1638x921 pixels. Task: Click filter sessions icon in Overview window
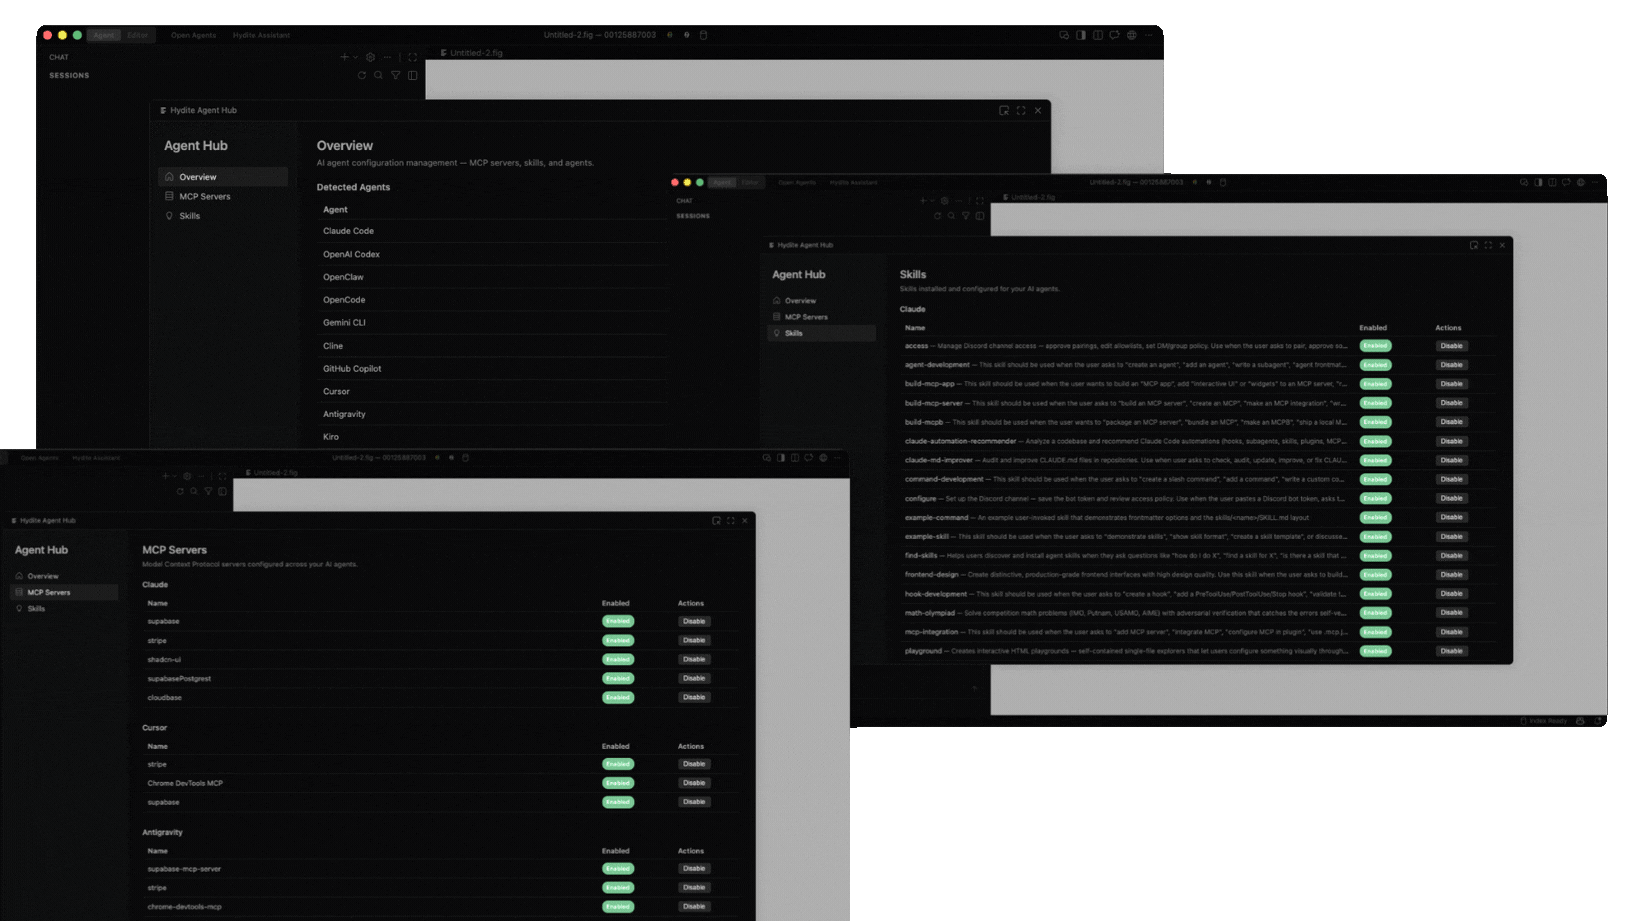[395, 75]
